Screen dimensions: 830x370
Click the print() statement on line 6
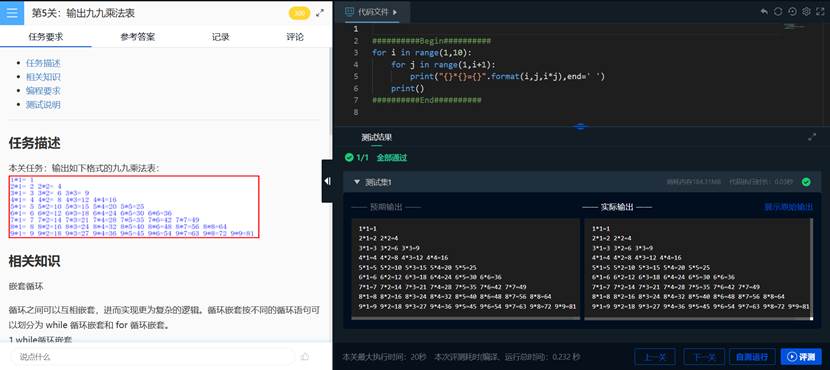(x=408, y=88)
